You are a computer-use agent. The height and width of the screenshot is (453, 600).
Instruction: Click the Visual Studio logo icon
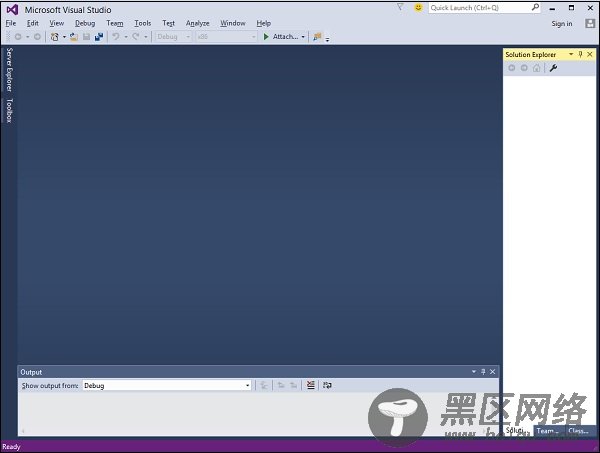tap(12, 10)
